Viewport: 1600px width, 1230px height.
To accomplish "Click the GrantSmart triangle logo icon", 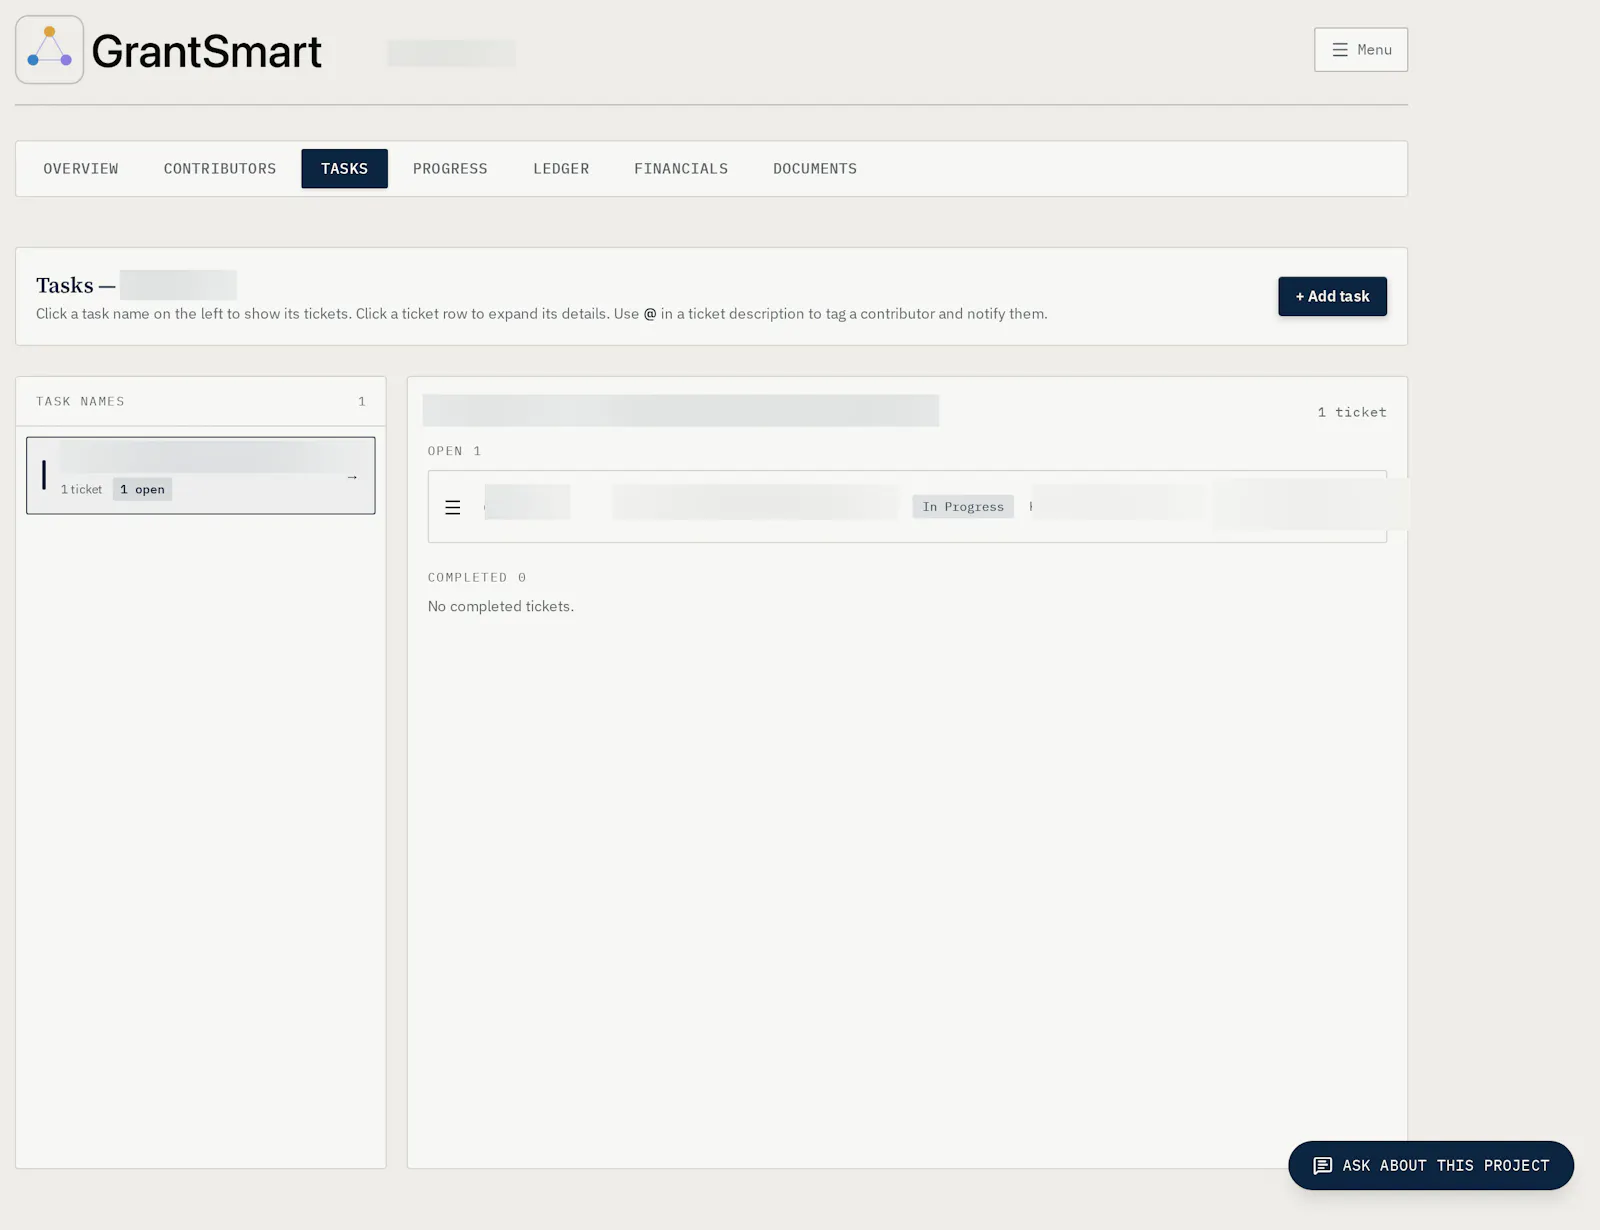I will pos(49,49).
